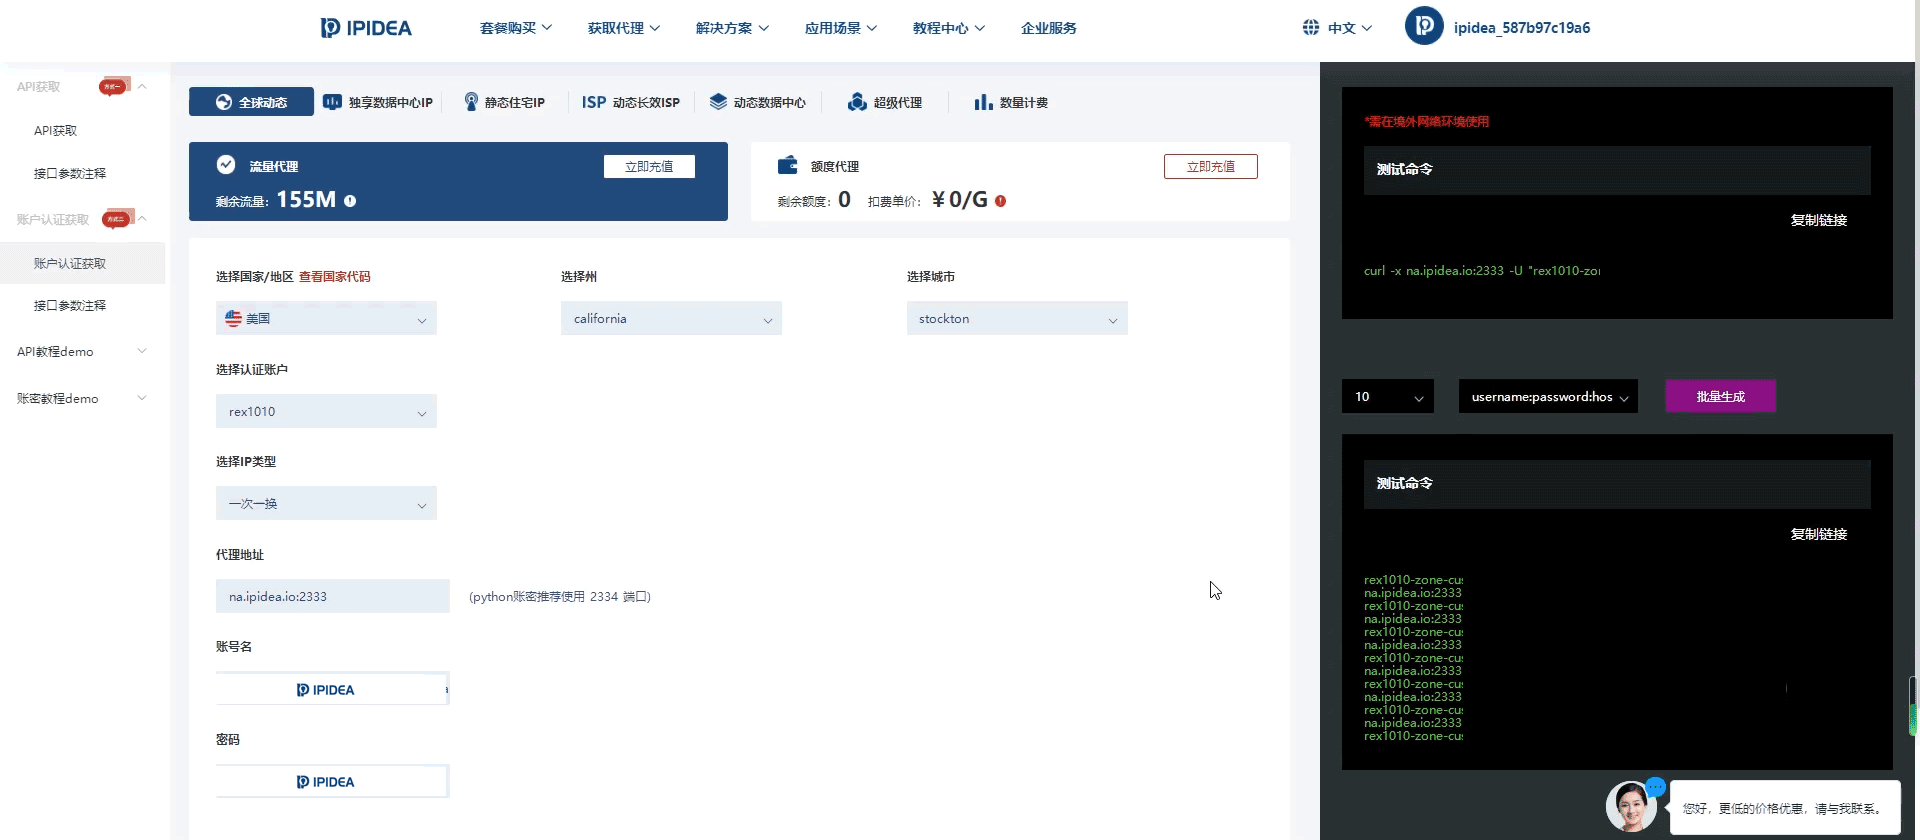Switch to 数量计费 tab
The width and height of the screenshot is (1920, 840).
point(1011,102)
